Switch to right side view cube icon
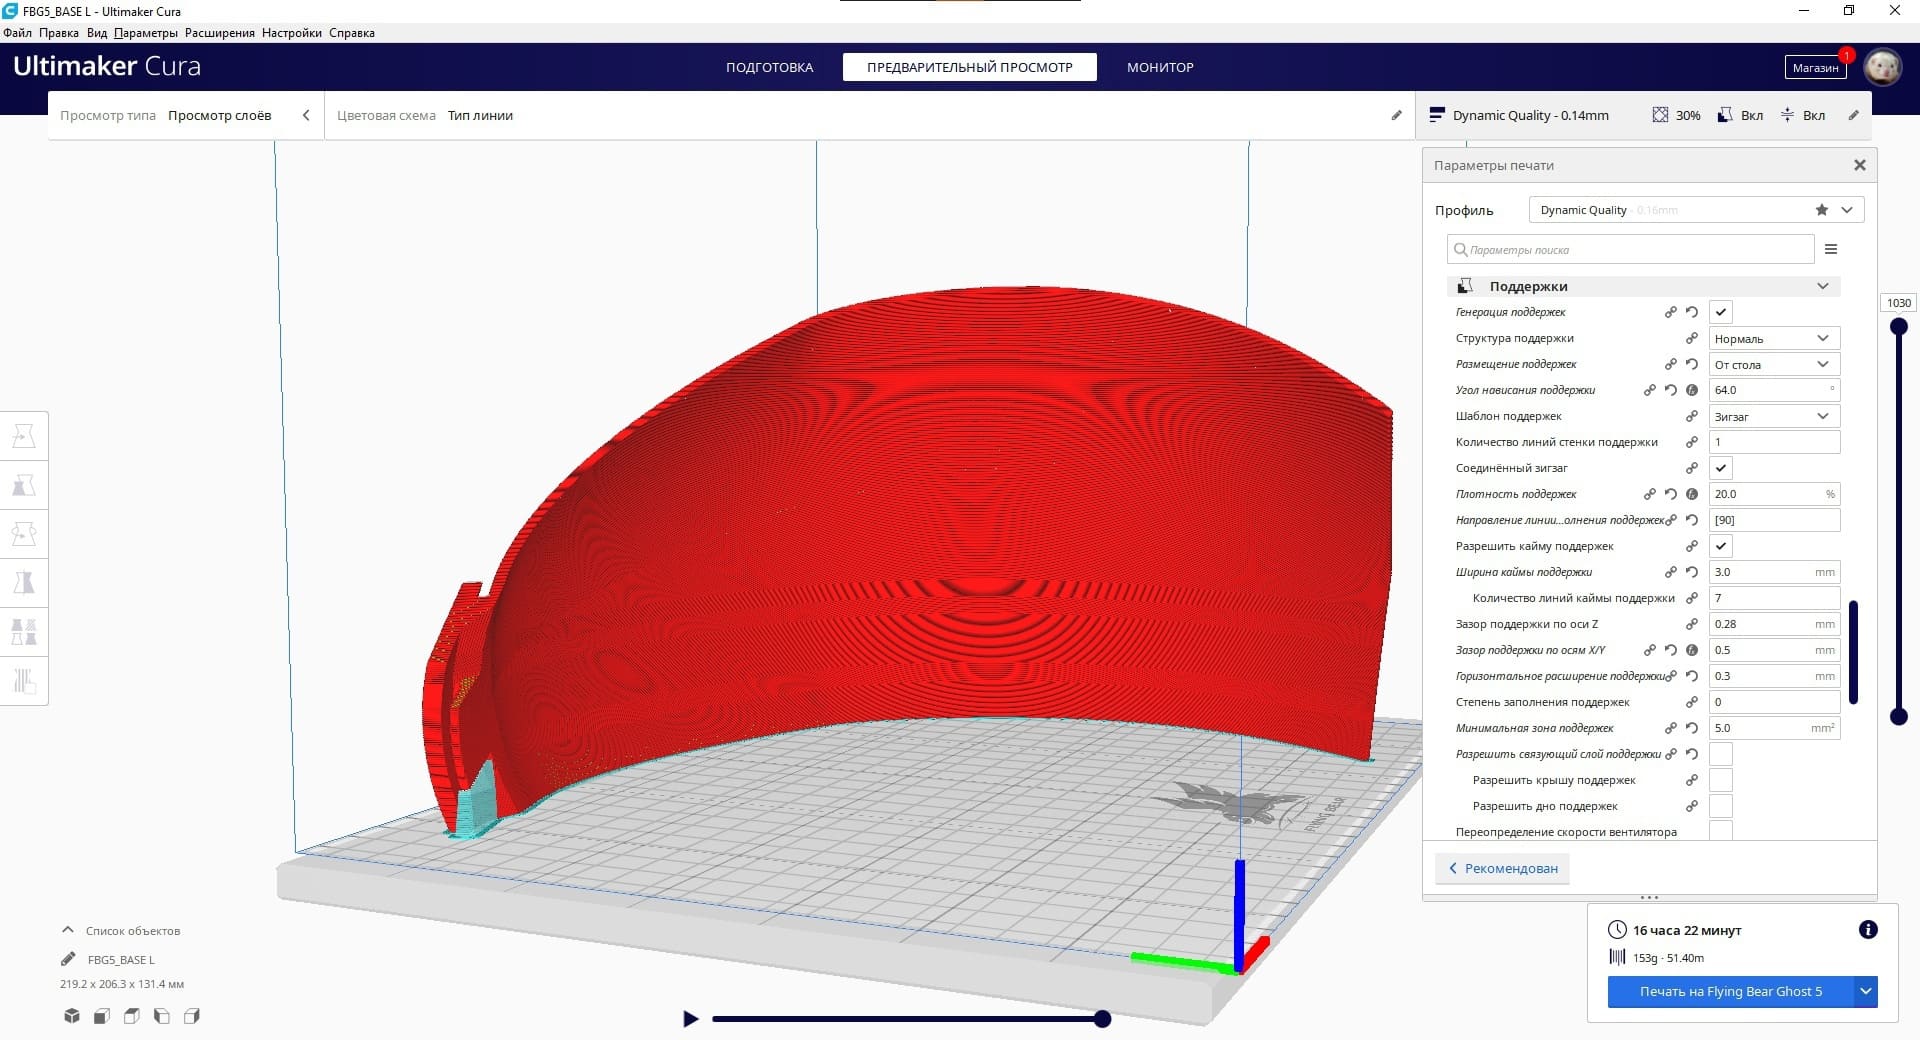Viewport: 1920px width, 1040px height. pos(192,1016)
